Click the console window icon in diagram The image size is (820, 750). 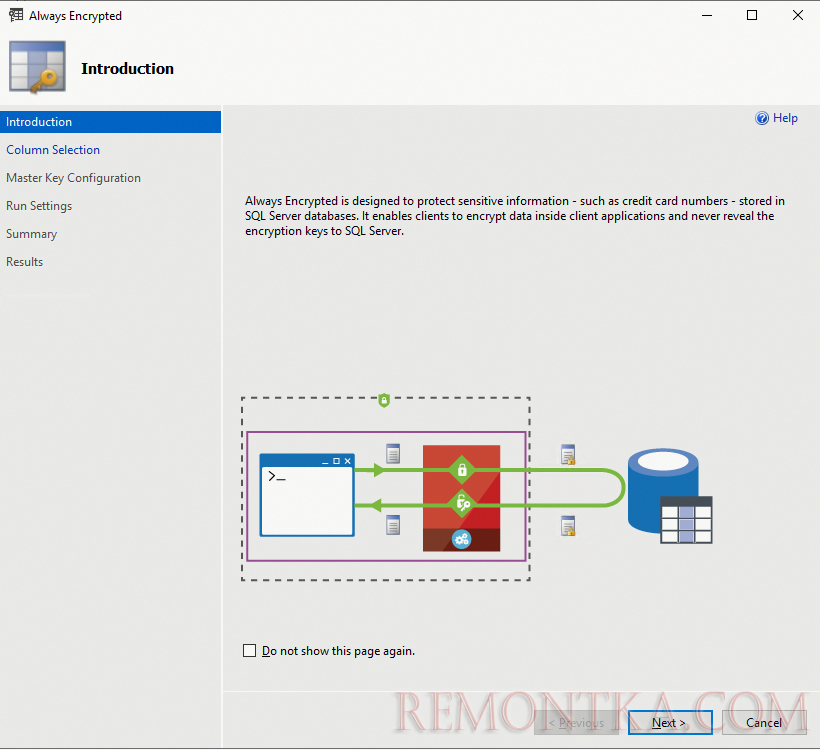click(x=307, y=495)
